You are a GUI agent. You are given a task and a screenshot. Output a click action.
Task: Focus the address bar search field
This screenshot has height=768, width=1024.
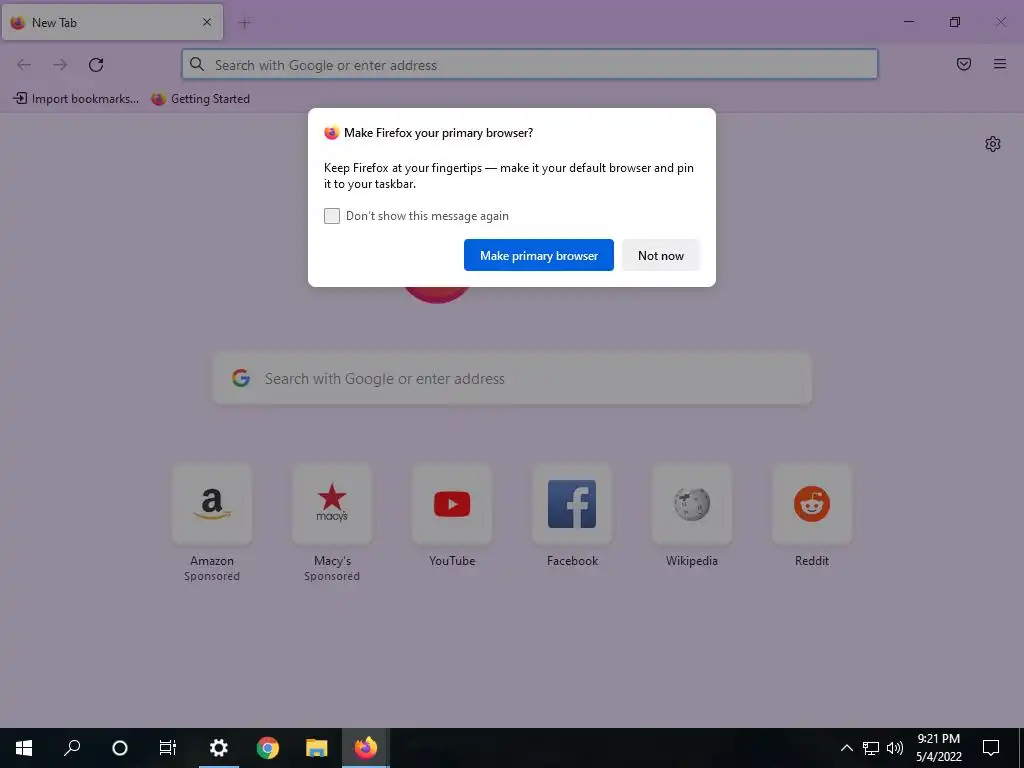point(530,65)
